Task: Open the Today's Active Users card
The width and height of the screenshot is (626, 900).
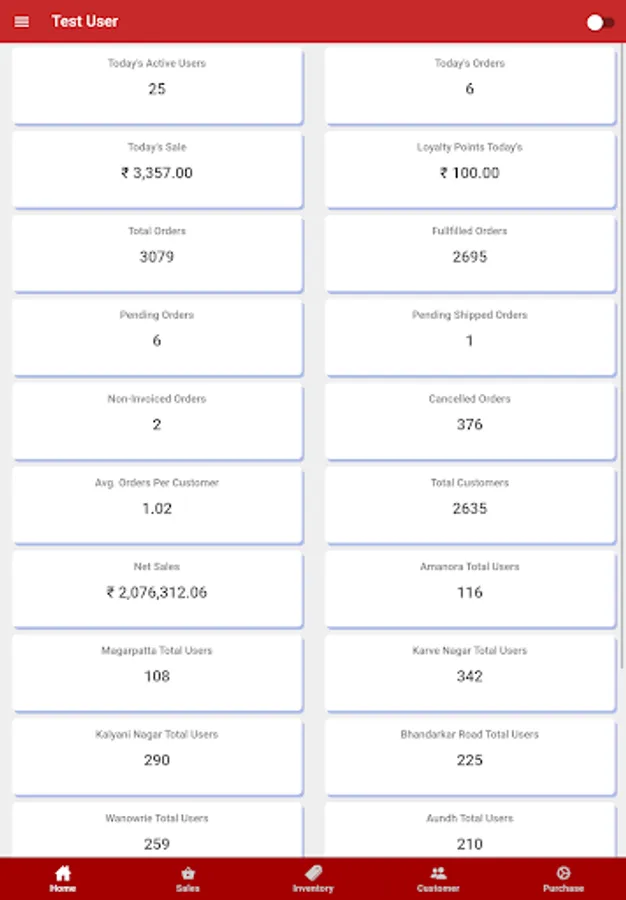Action: coord(157,86)
